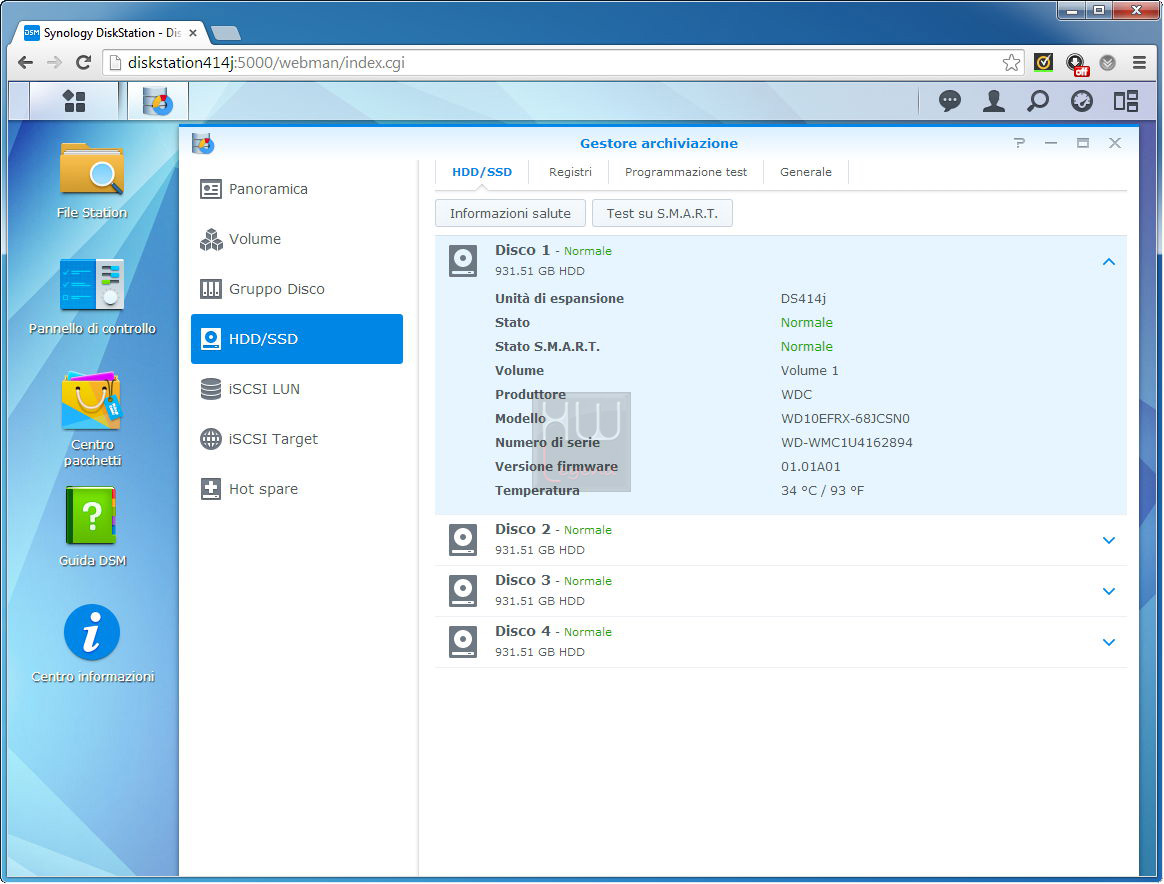Open a new browser tab
This screenshot has height=884, width=1164.
point(225,33)
